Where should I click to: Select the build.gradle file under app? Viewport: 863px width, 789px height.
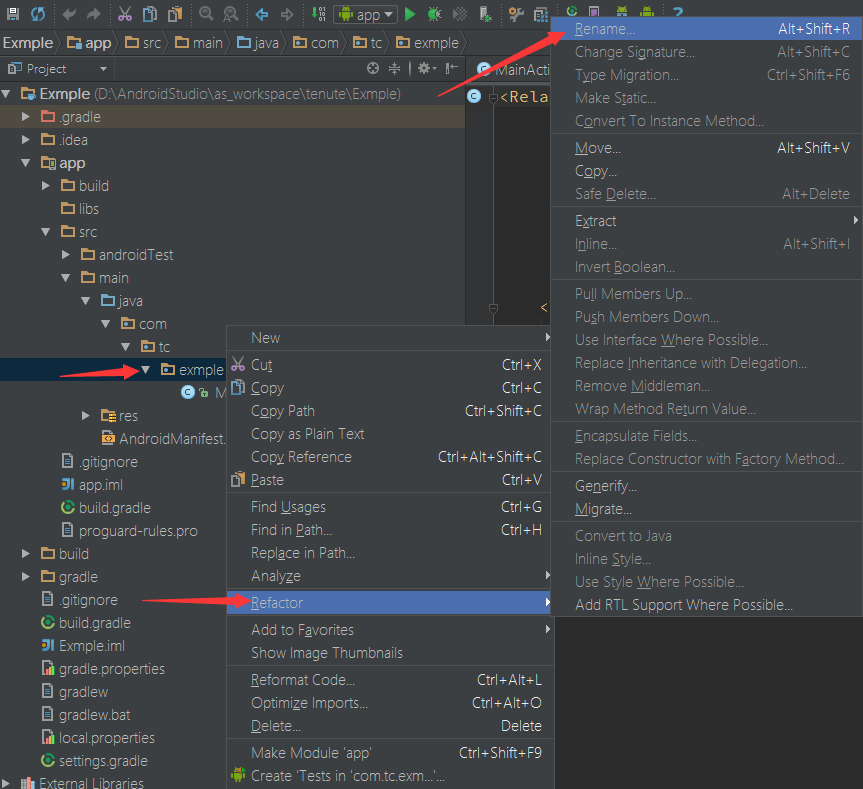[106, 507]
